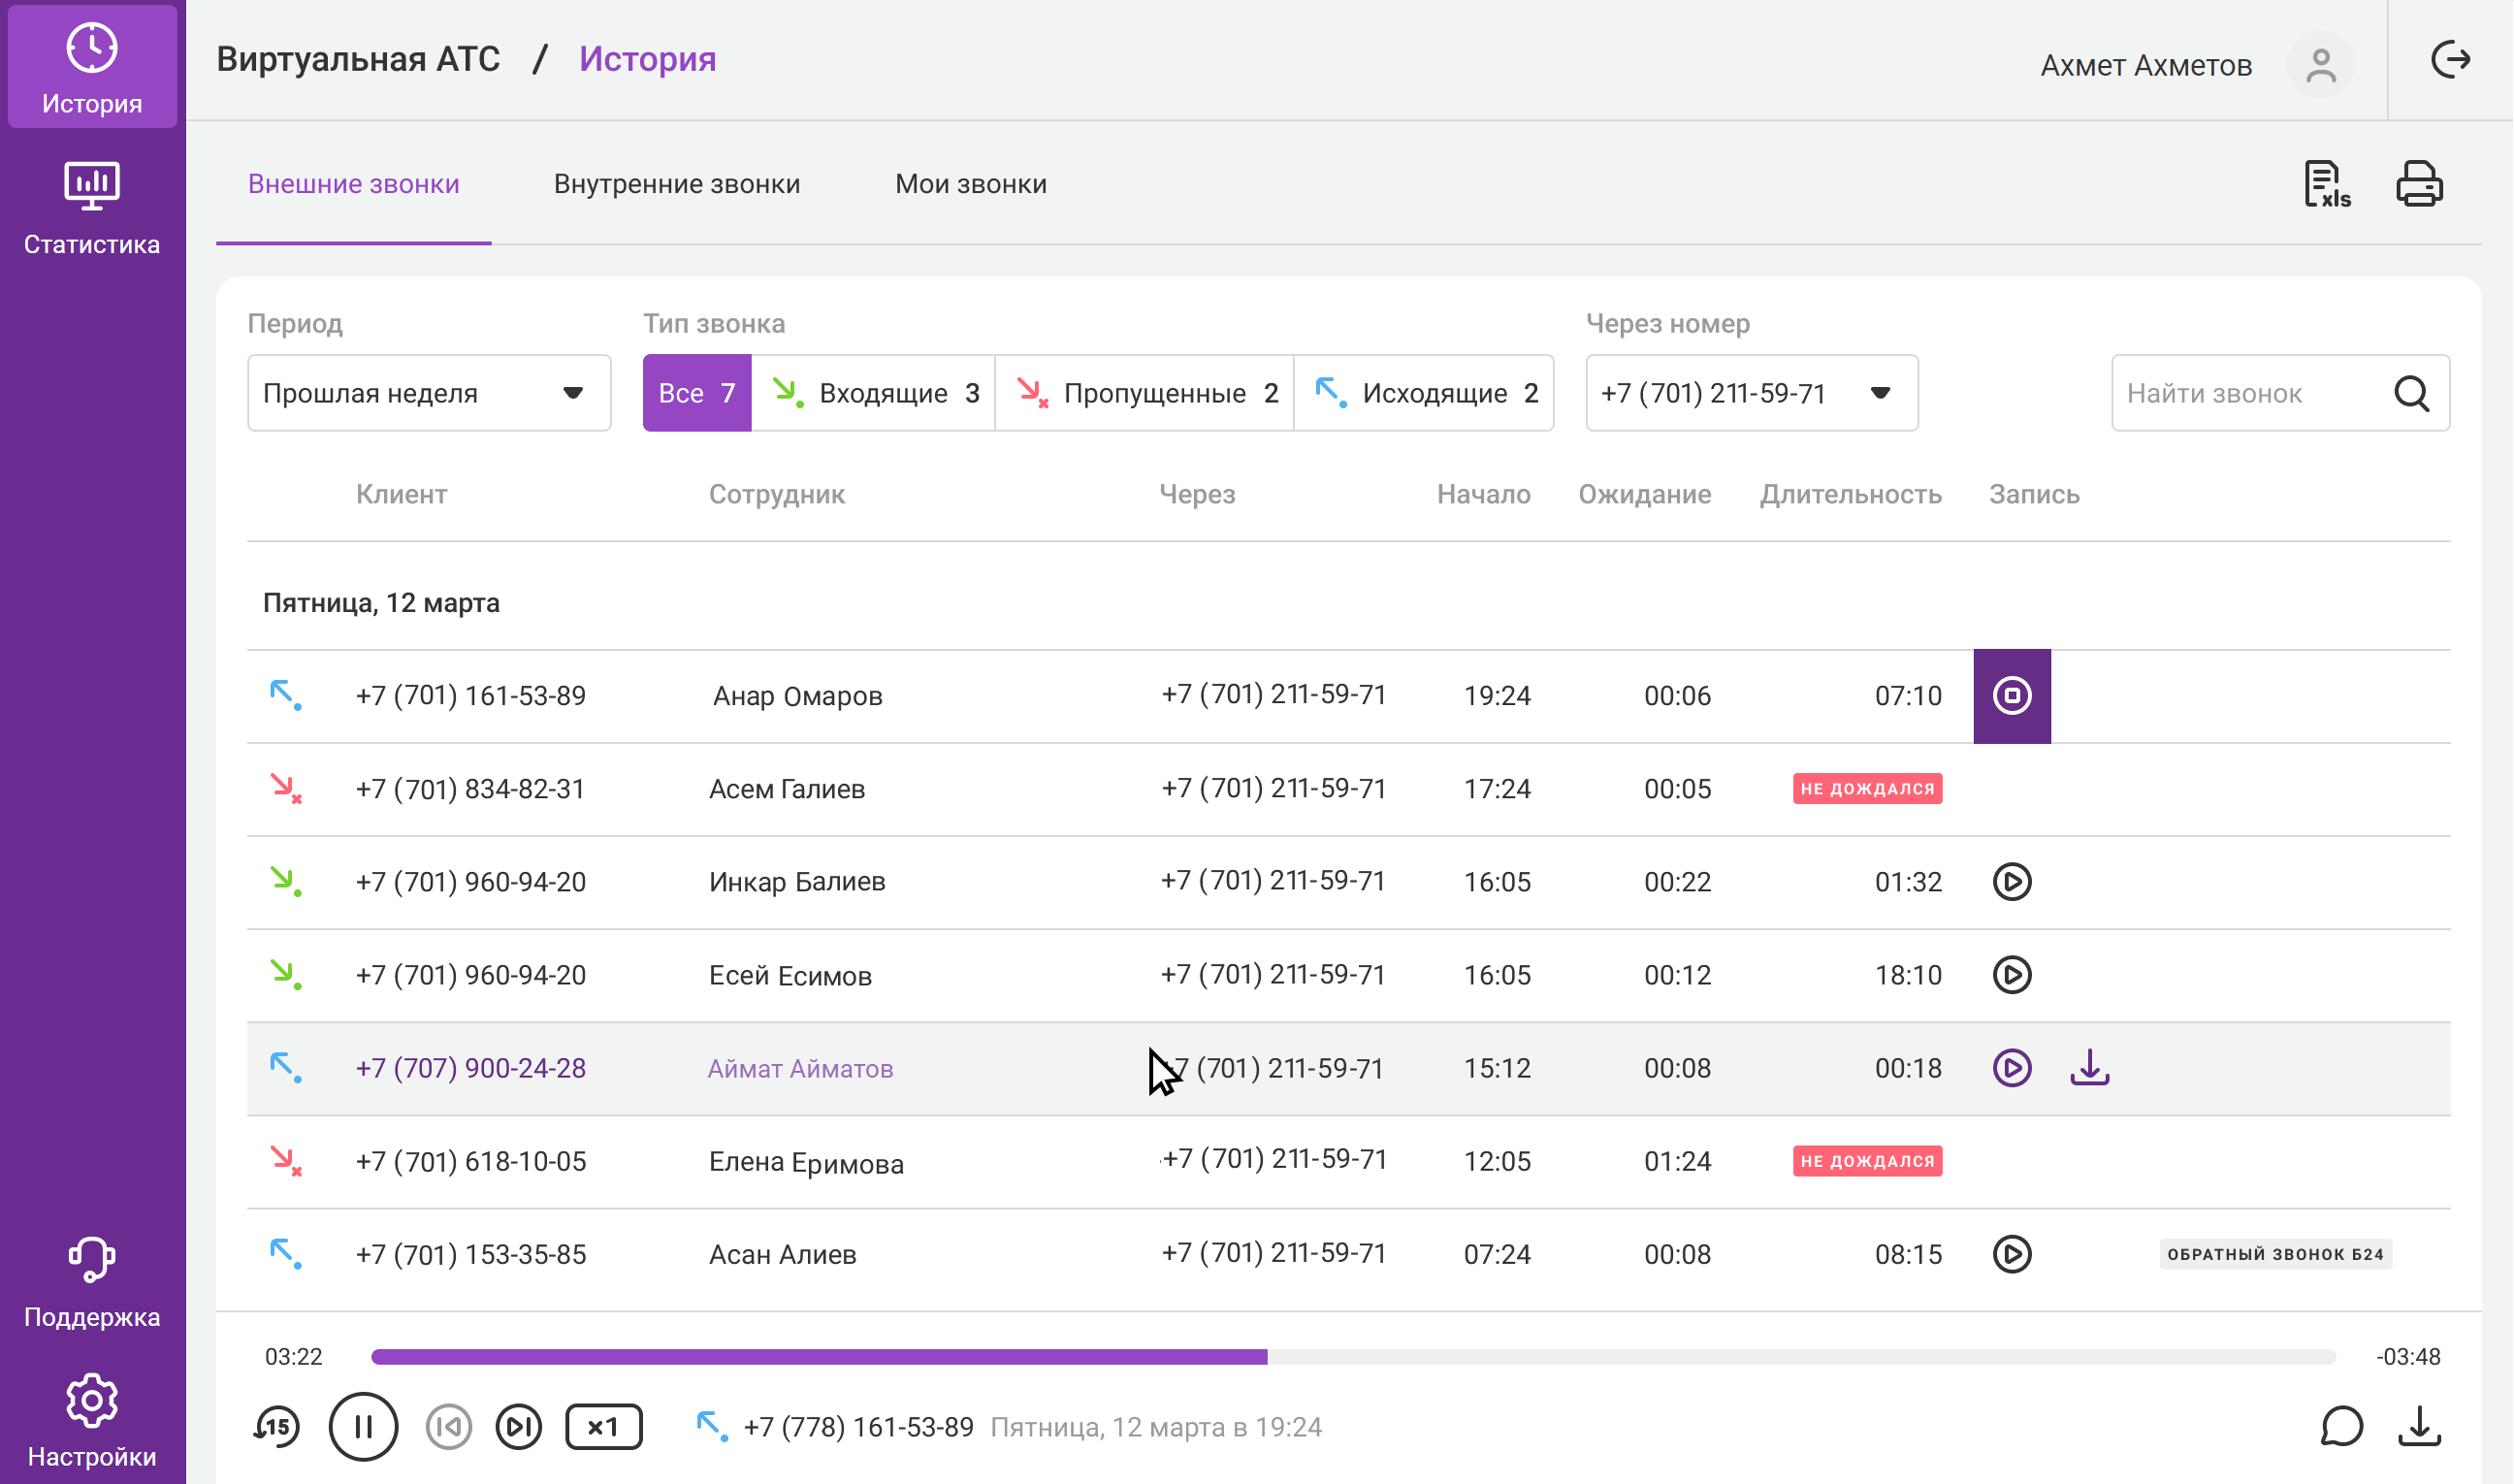
Task: Click the Пятница, 12 марта date heading
Action: coord(381,603)
